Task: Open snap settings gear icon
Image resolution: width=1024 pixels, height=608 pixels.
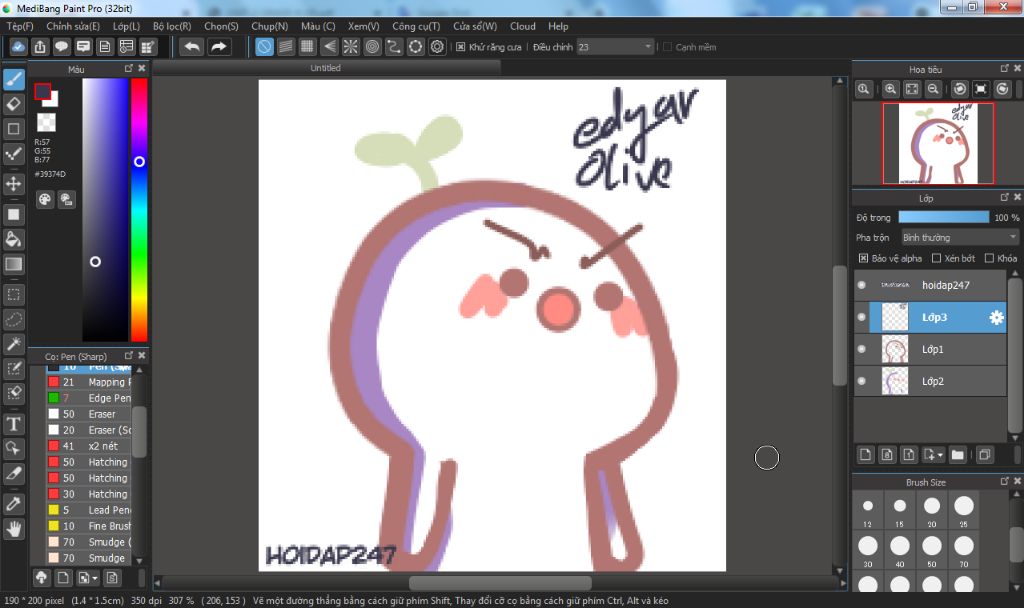Action: click(x=438, y=46)
